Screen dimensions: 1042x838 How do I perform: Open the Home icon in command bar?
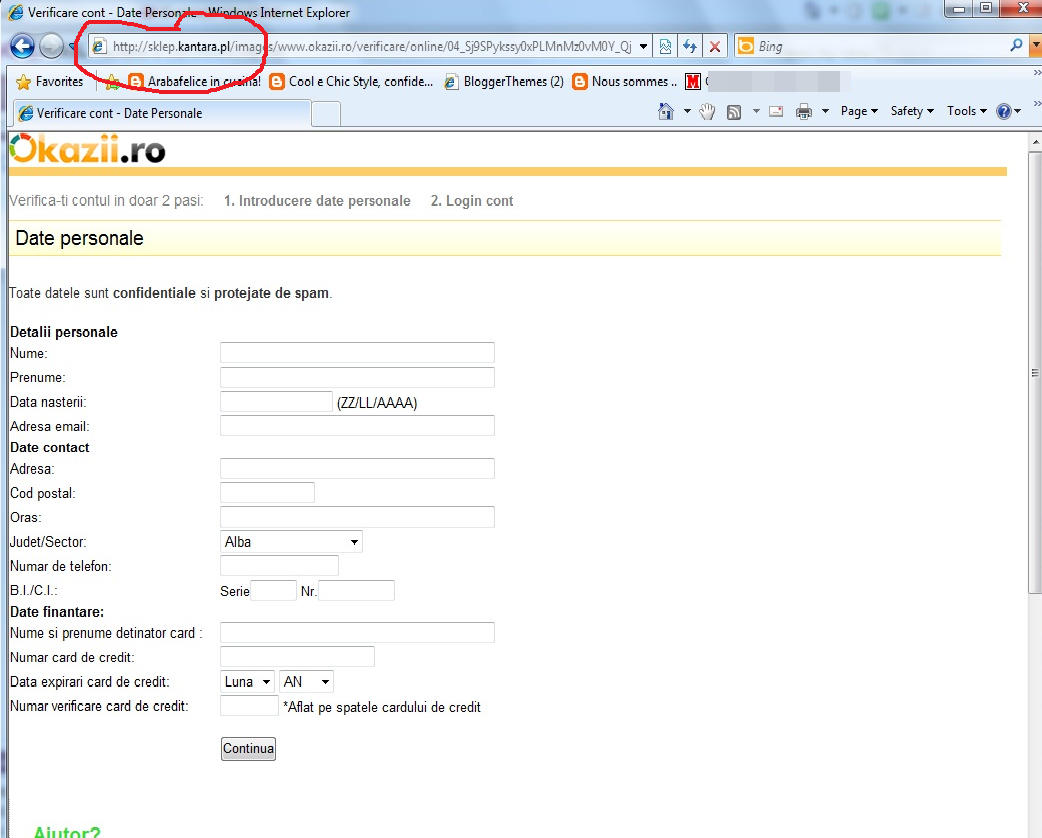(666, 111)
